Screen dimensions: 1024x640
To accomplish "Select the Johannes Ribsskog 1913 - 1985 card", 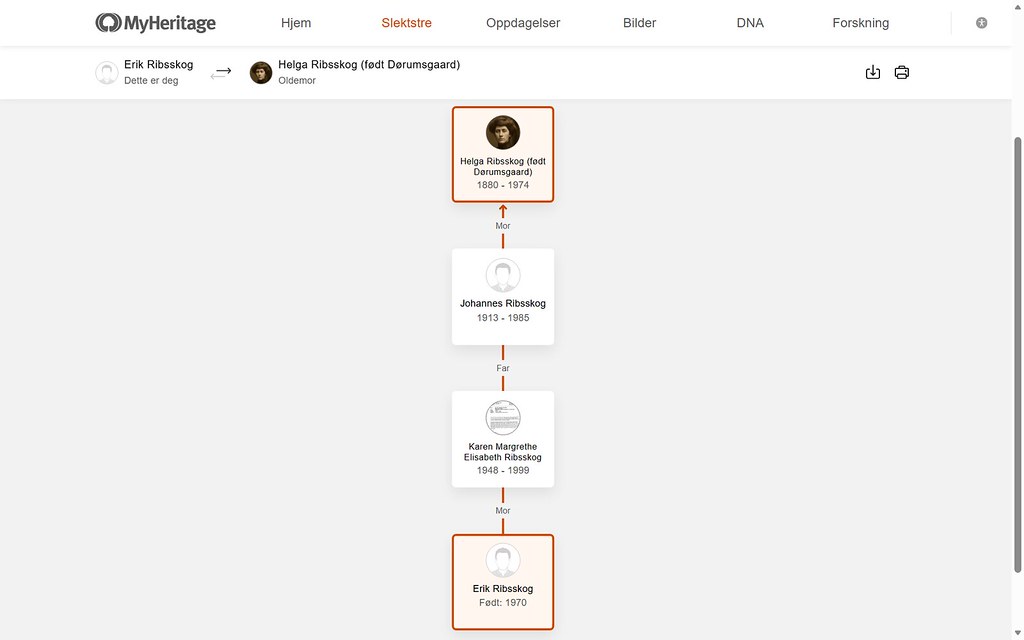I will click(x=503, y=296).
